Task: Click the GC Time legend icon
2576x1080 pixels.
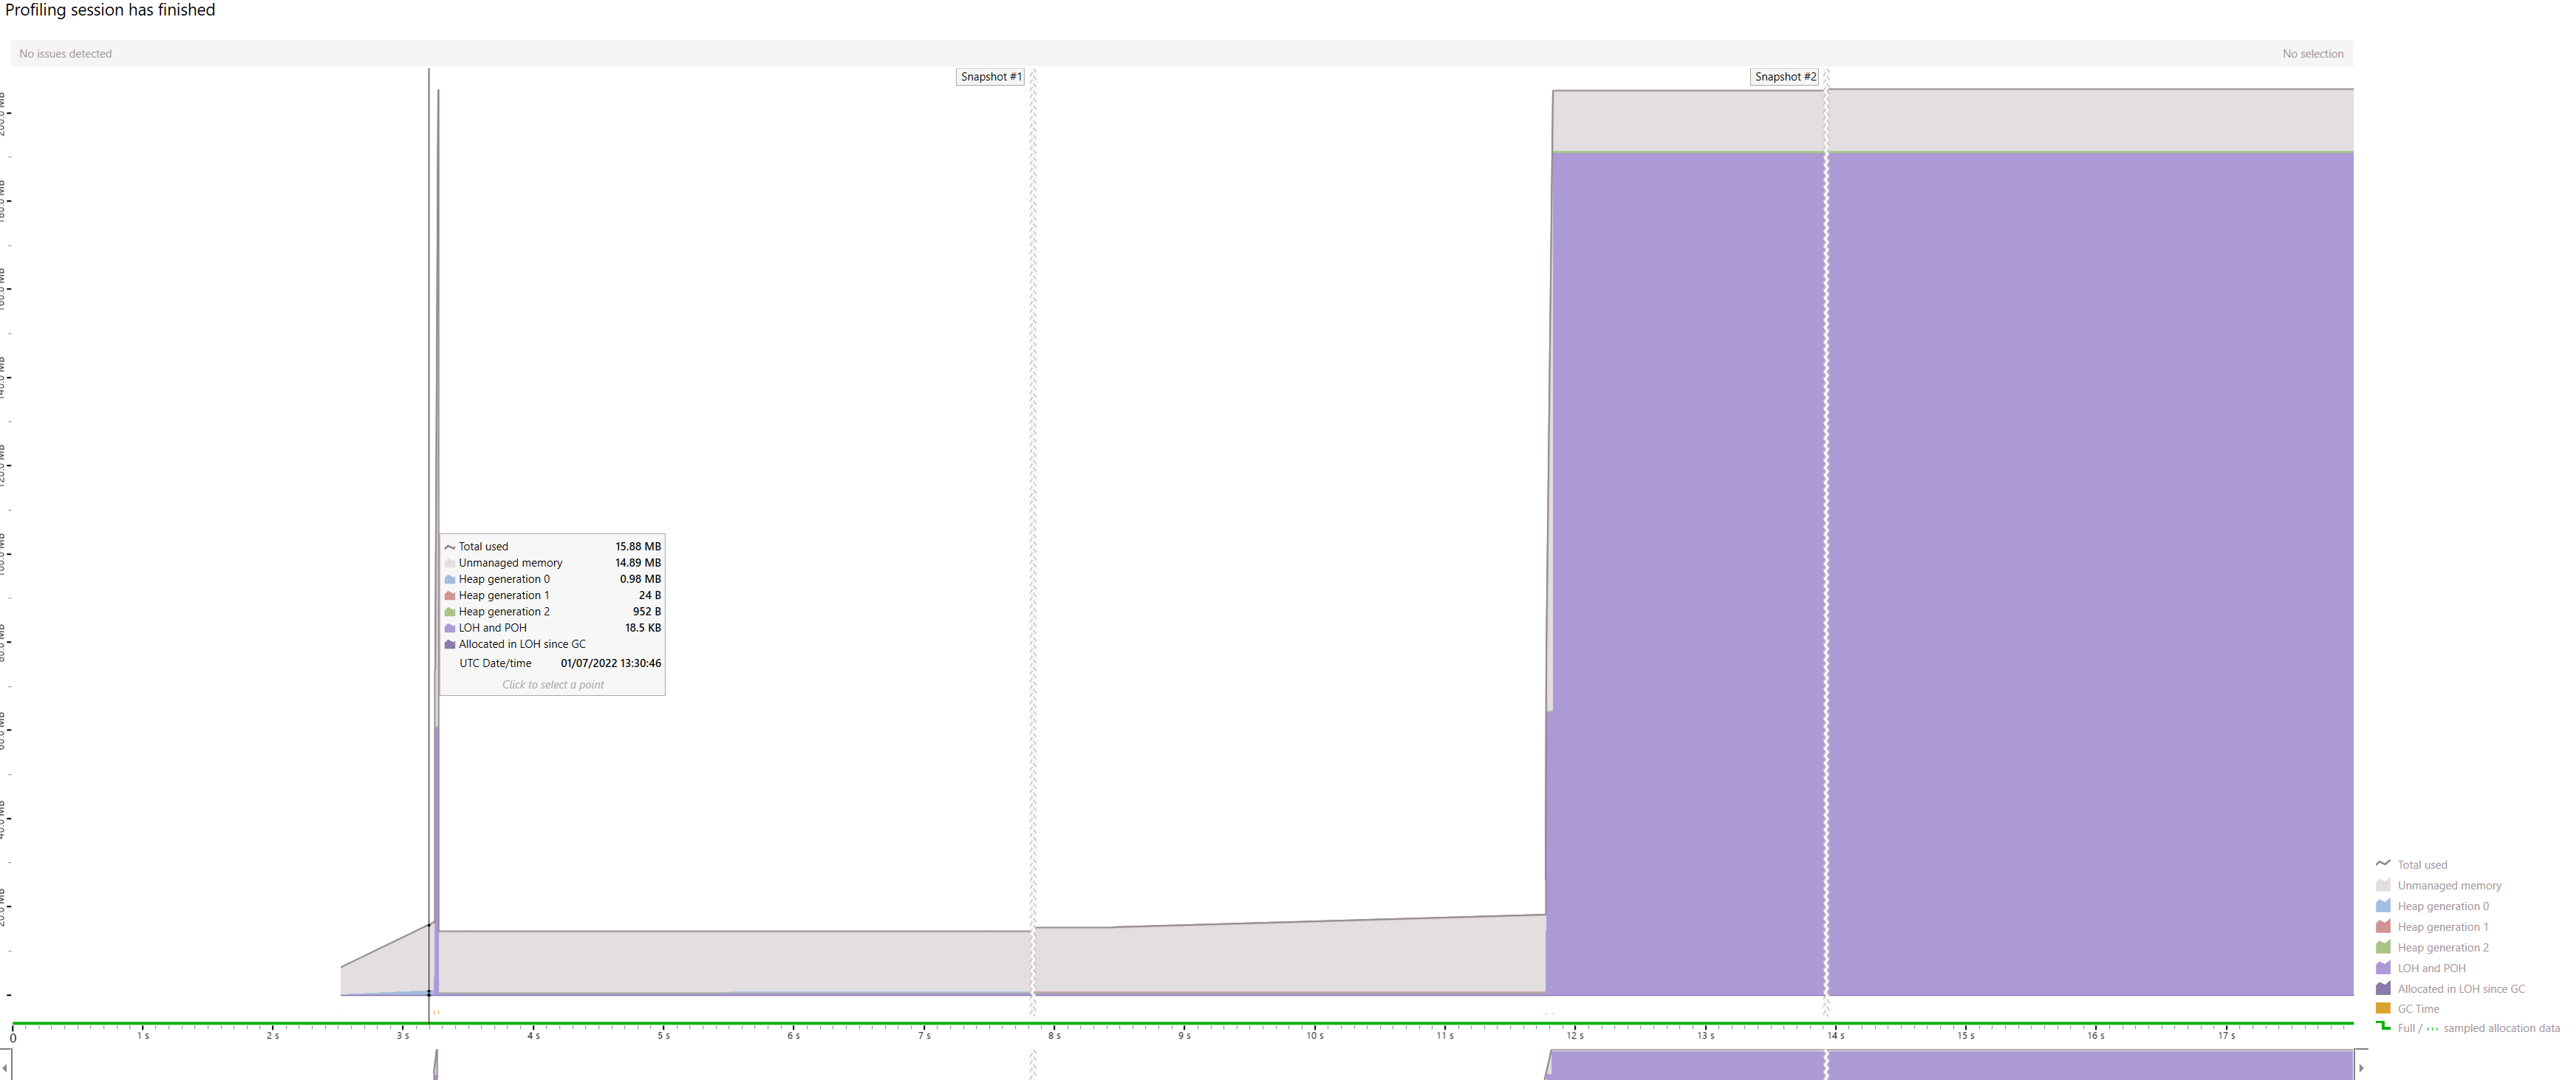Action: 2383,1009
